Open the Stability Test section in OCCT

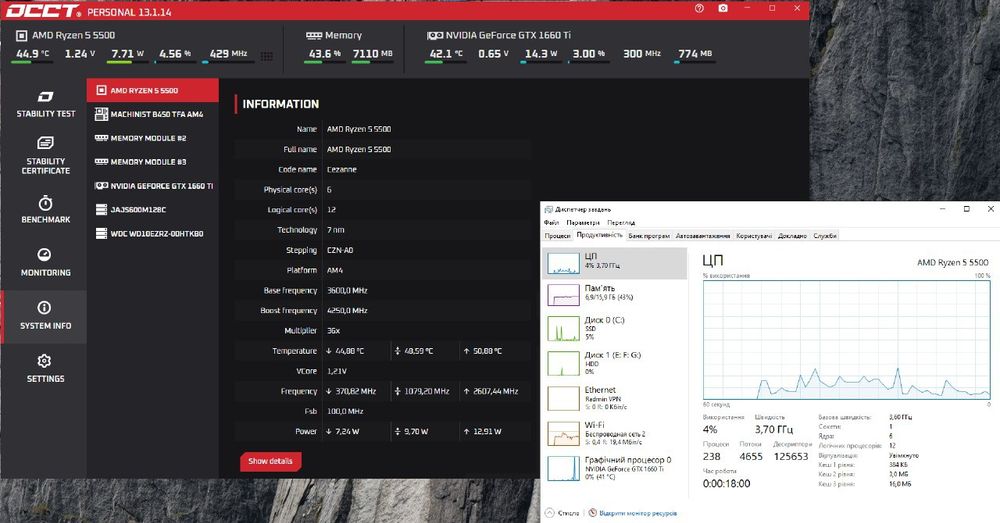pyautogui.click(x=45, y=104)
